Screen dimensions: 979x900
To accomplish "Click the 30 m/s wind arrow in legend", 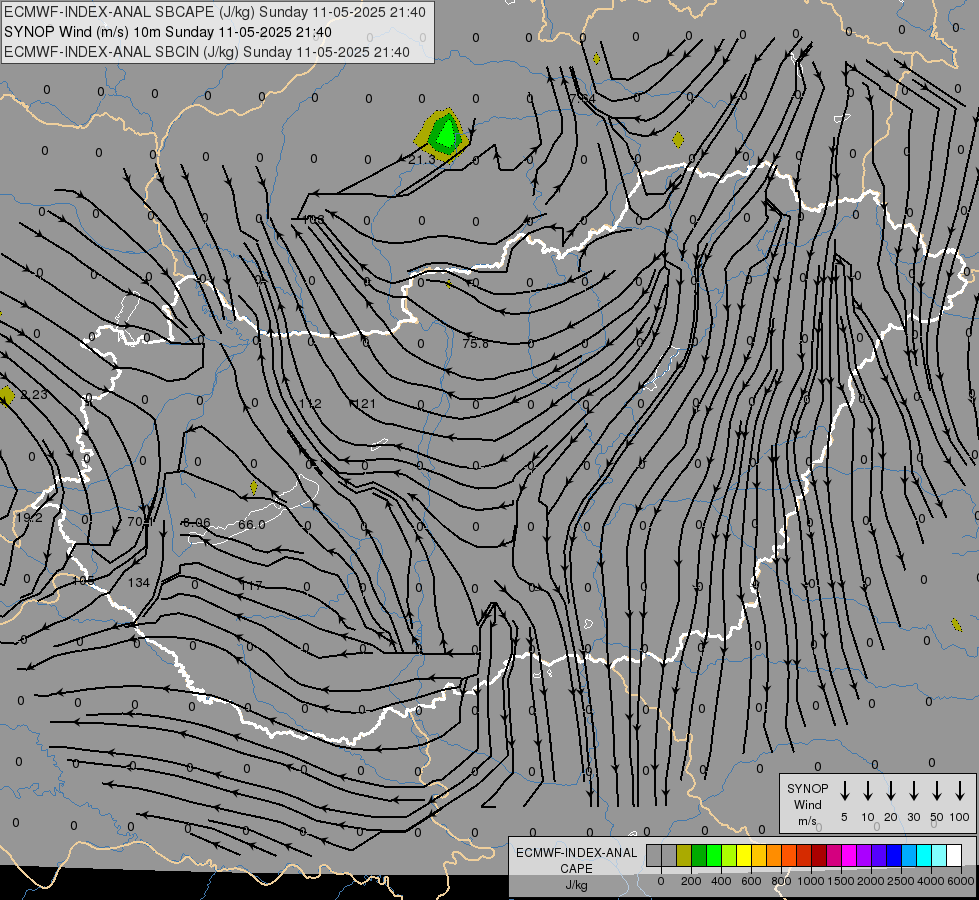I will tap(913, 790).
